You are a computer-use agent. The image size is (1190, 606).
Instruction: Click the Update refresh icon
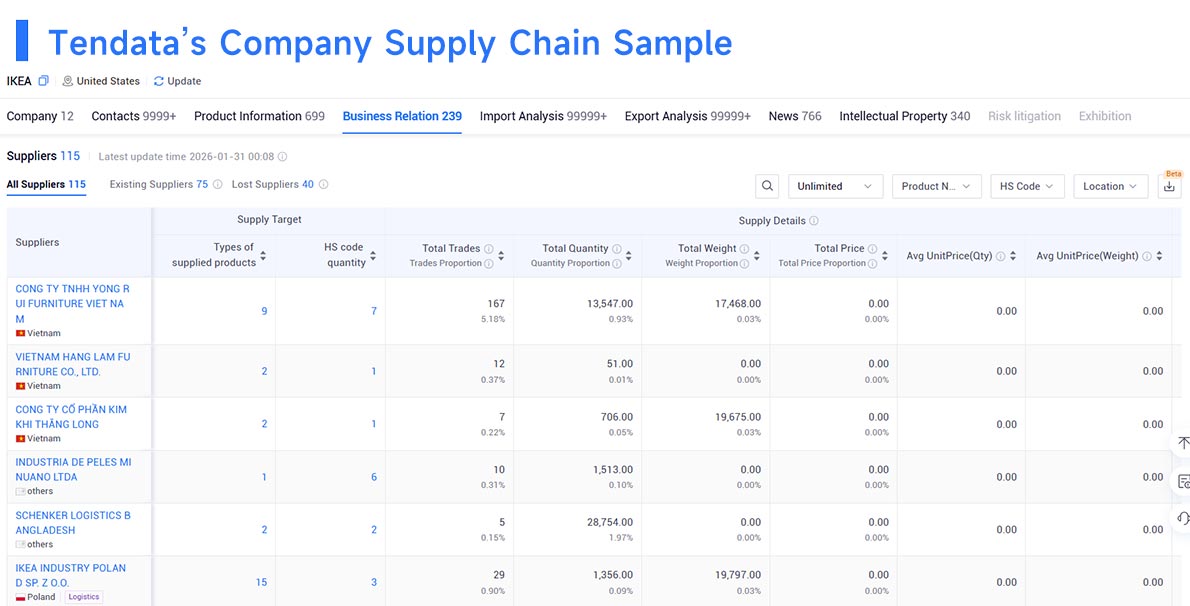[159, 81]
